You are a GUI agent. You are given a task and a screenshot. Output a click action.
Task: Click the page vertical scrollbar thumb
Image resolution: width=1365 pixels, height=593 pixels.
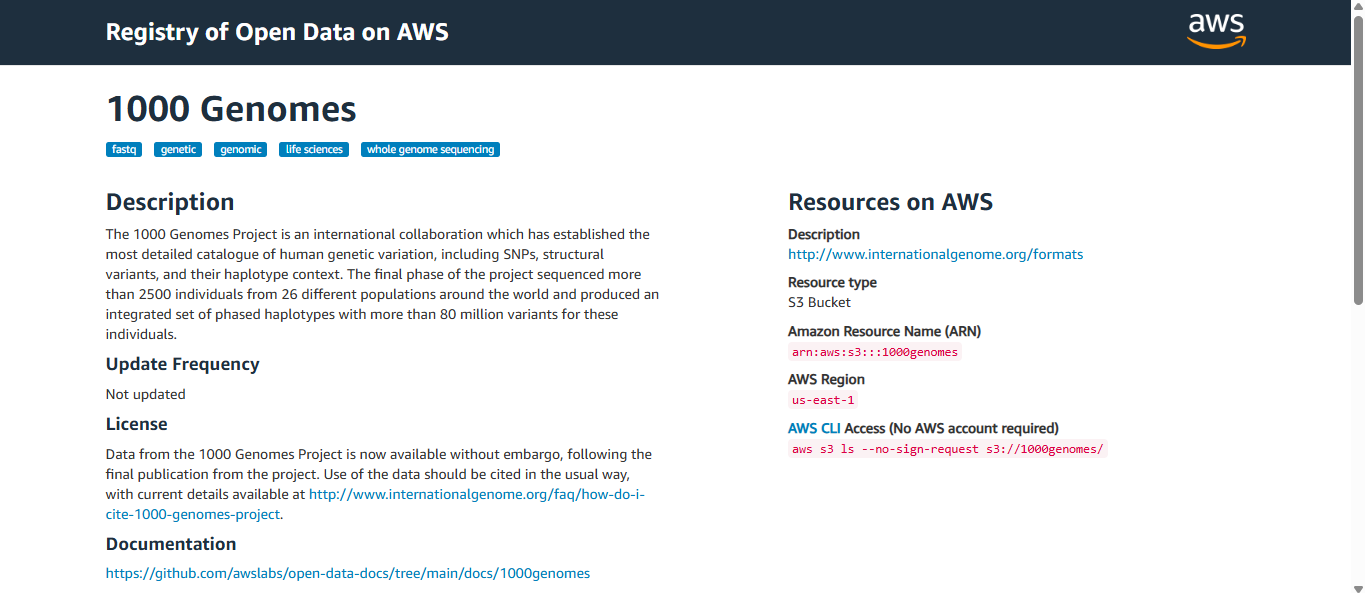click(1357, 160)
